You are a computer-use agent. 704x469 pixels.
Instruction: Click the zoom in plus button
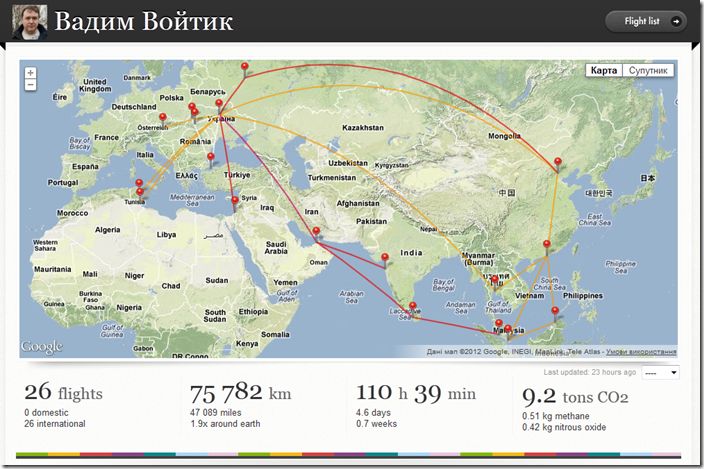point(30,73)
